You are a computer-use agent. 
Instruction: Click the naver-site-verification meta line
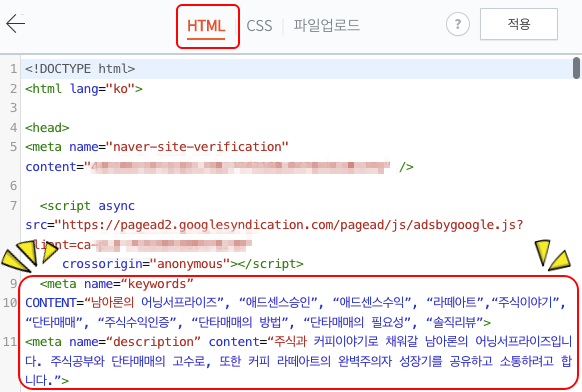[157, 147]
